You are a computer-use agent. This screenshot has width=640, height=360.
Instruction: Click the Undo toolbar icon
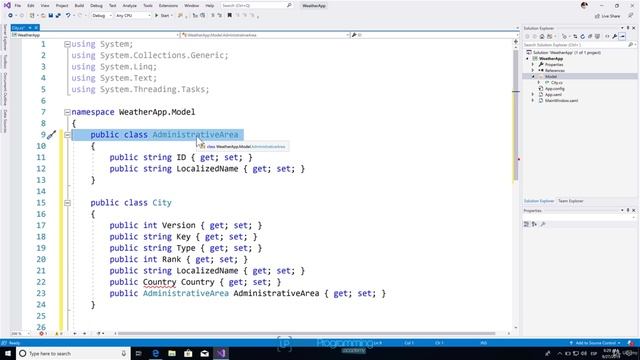pos(68,16)
